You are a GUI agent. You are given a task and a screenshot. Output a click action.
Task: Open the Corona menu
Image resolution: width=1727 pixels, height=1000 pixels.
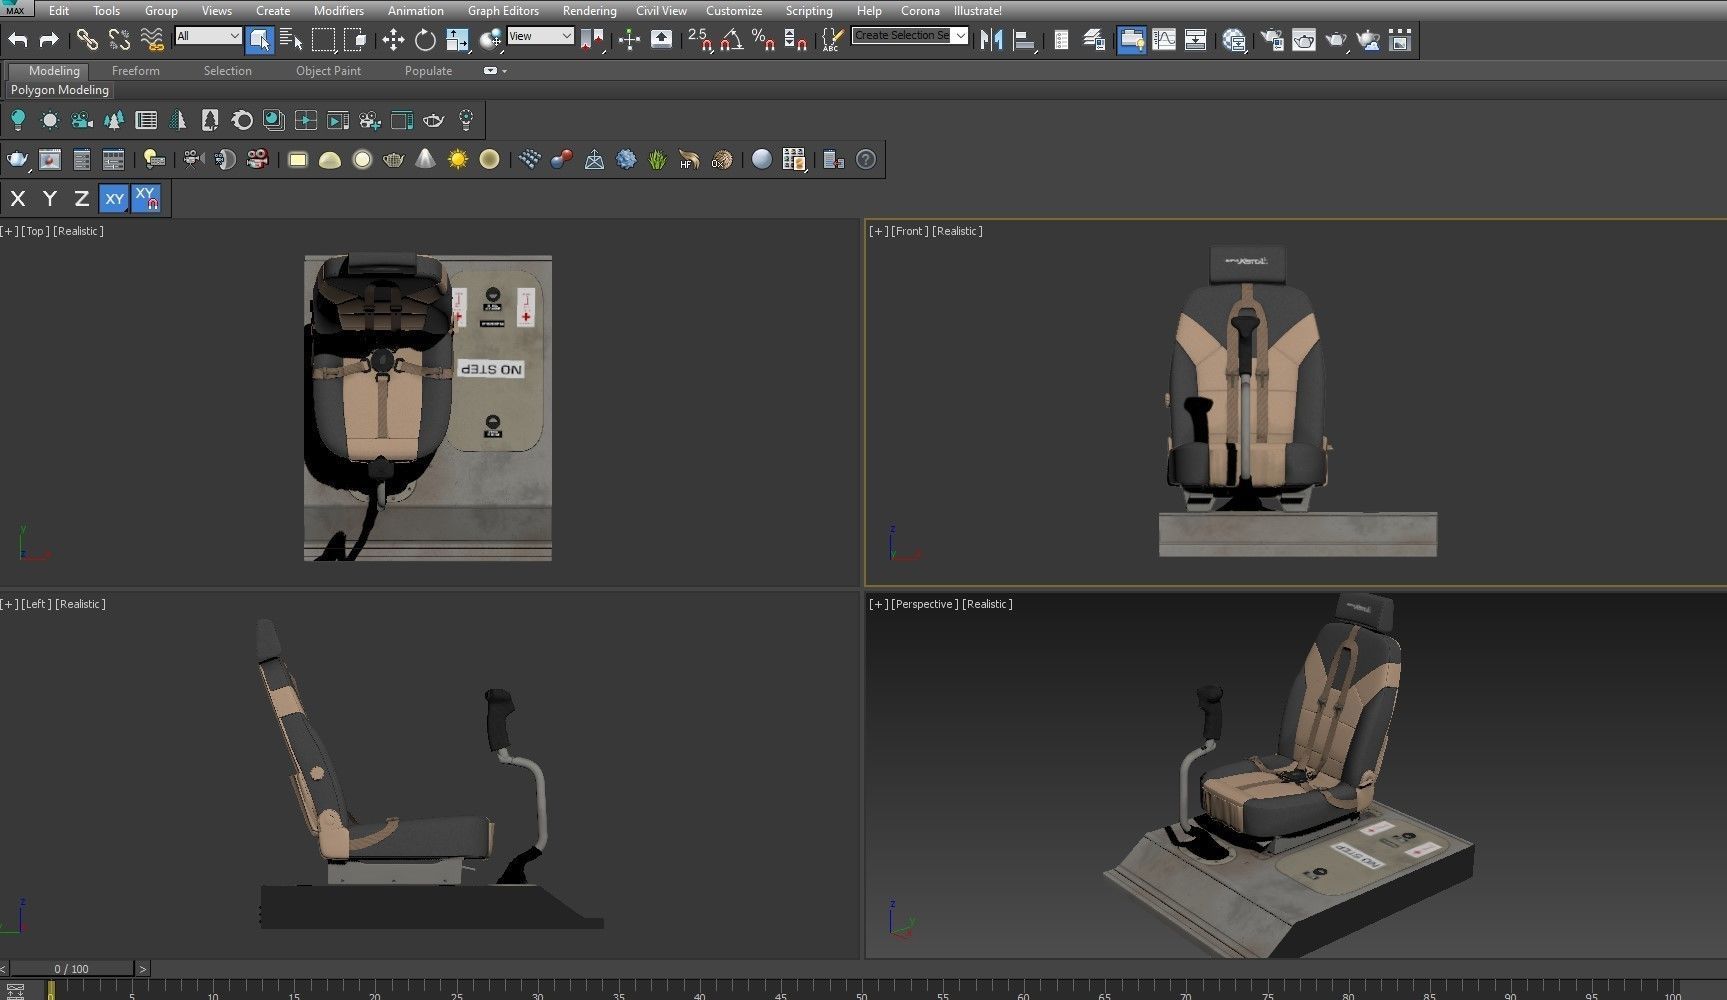pos(920,11)
